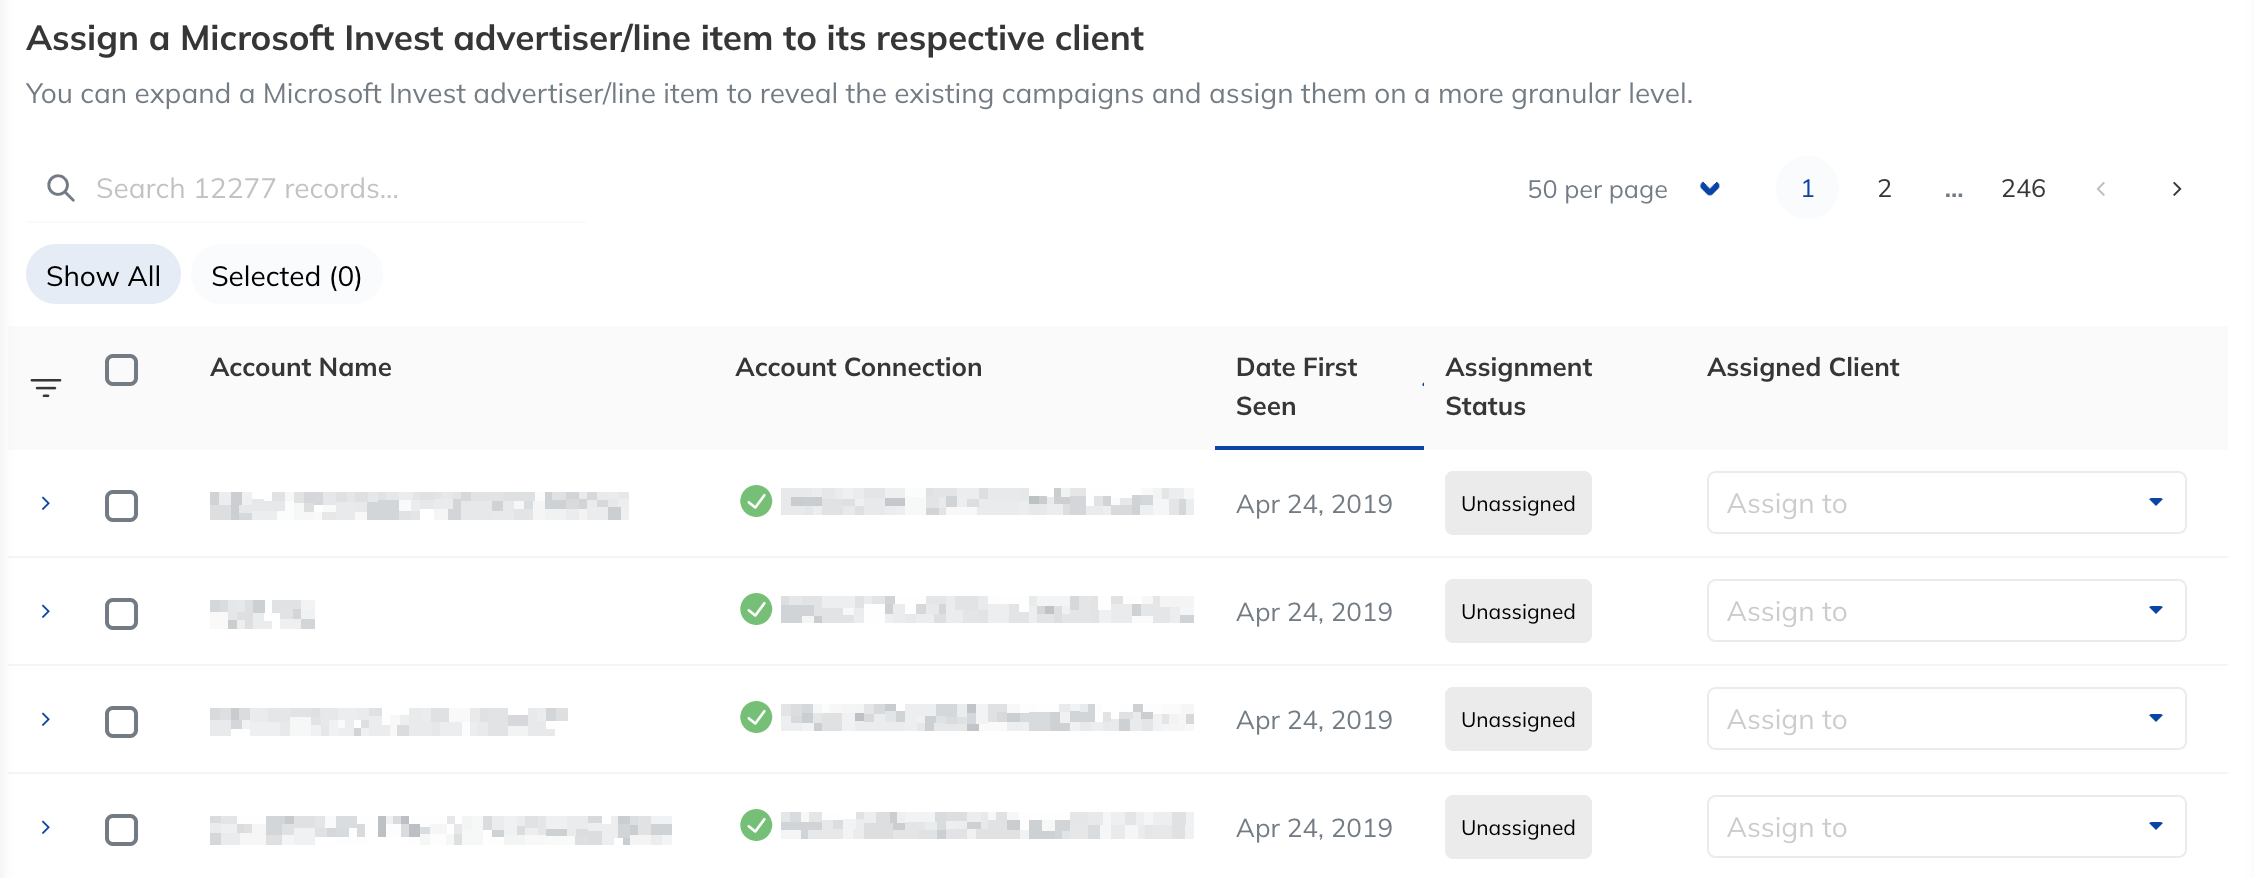Click Apr 24, 2019 in second row

(x=1314, y=611)
